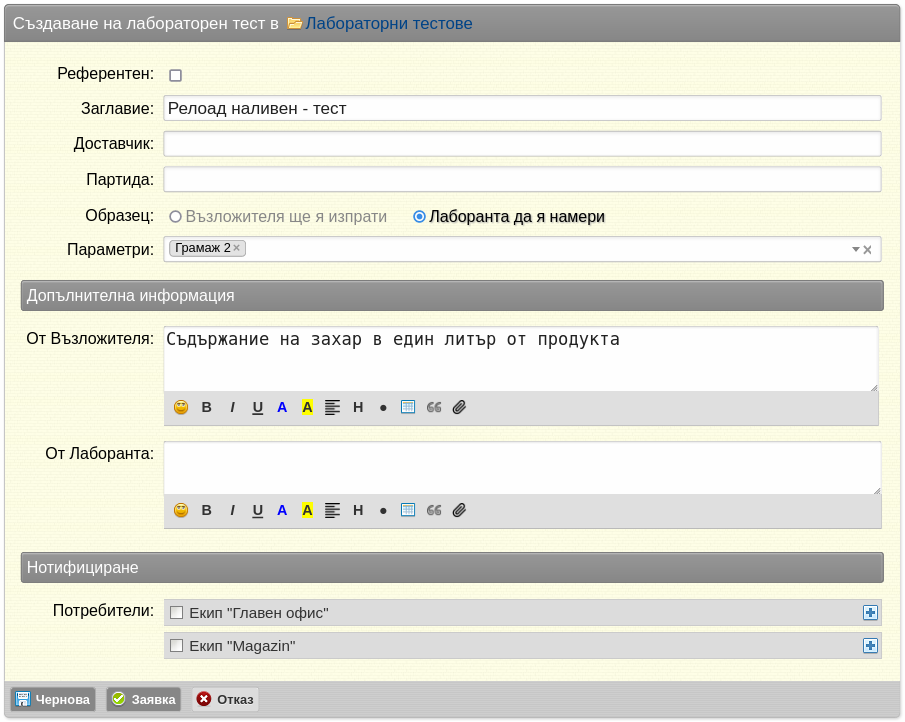Open the Параметри dropdown arrow
The width and height of the screenshot is (905, 722).
coord(855,249)
